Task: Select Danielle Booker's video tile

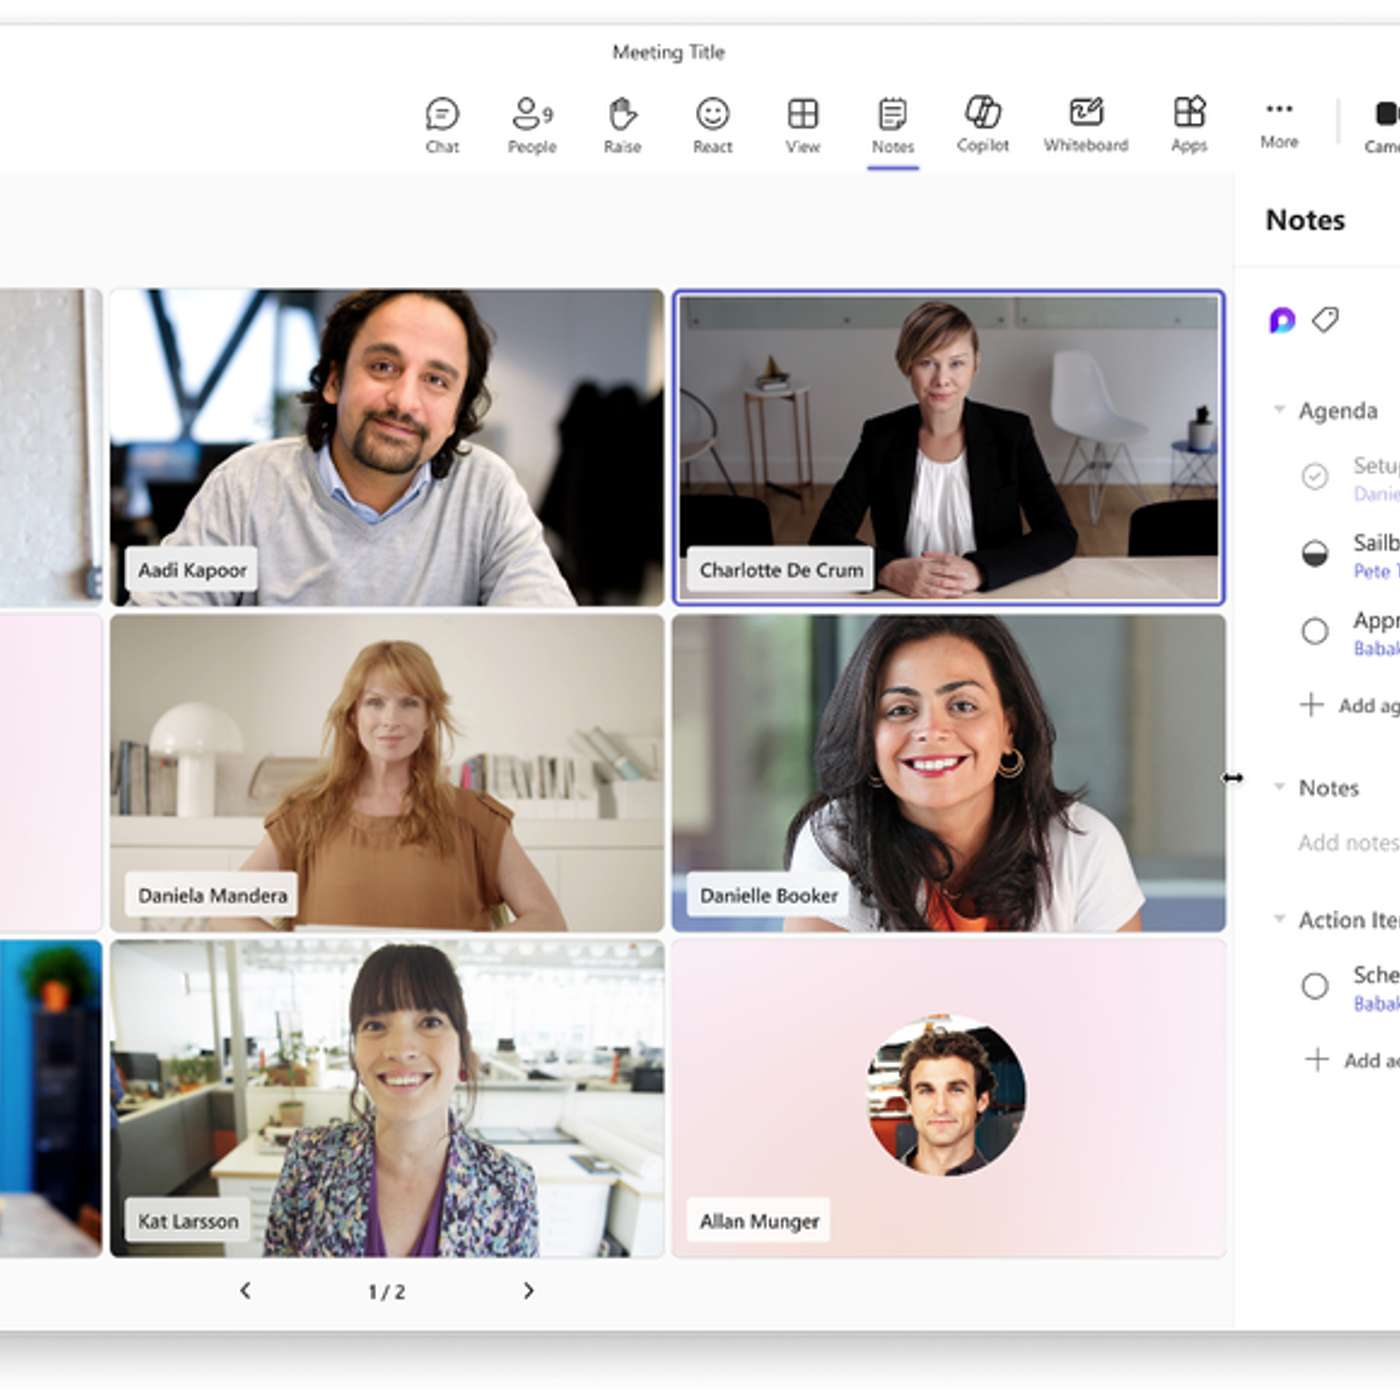Action: click(x=948, y=773)
